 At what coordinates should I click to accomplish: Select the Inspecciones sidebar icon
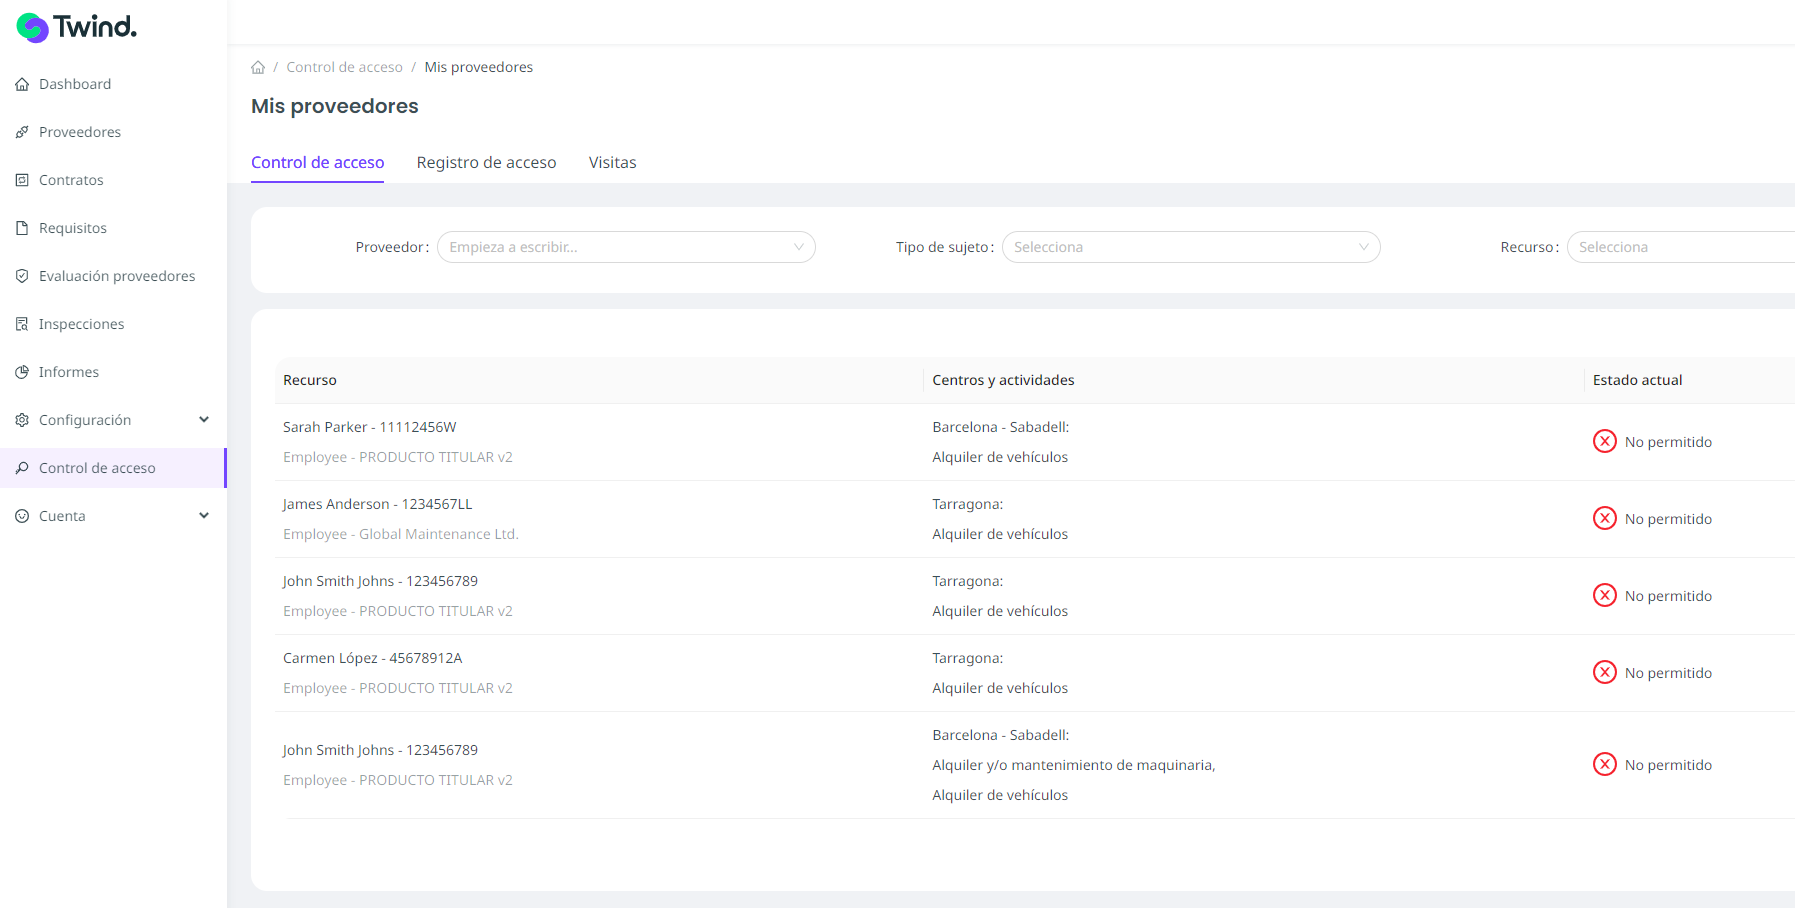(22, 323)
